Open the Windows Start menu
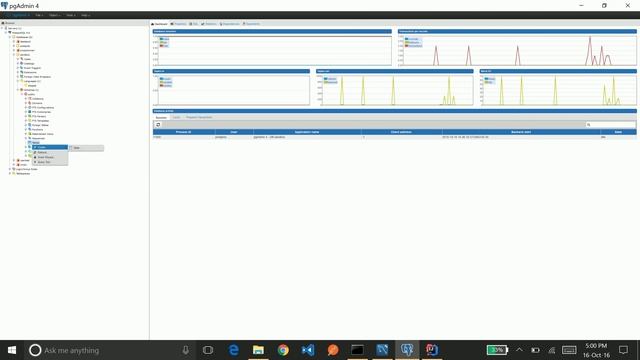Screen dimensions: 640x360 [12, 350]
